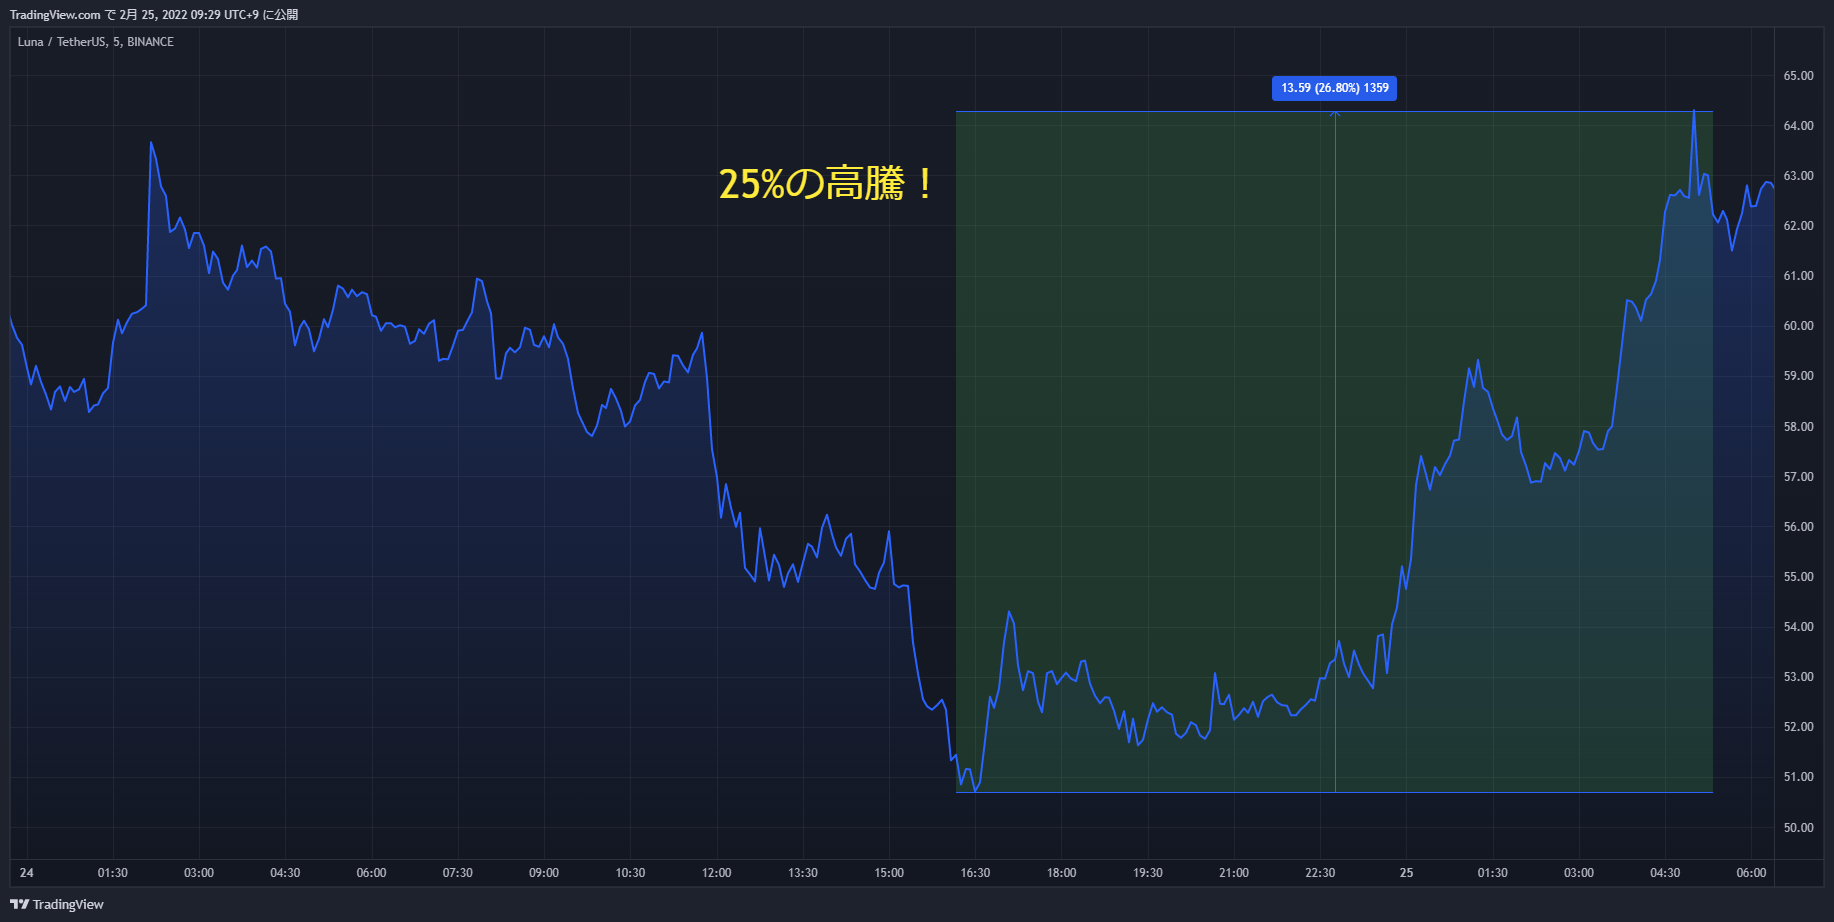
Task: Click the 22:30 time axis label
Action: [x=1320, y=873]
